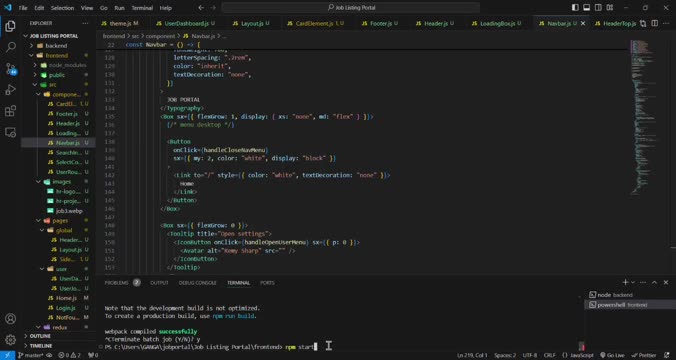Open the Manage gear settings icon
The height and width of the screenshot is (360, 676).
click(x=10, y=340)
